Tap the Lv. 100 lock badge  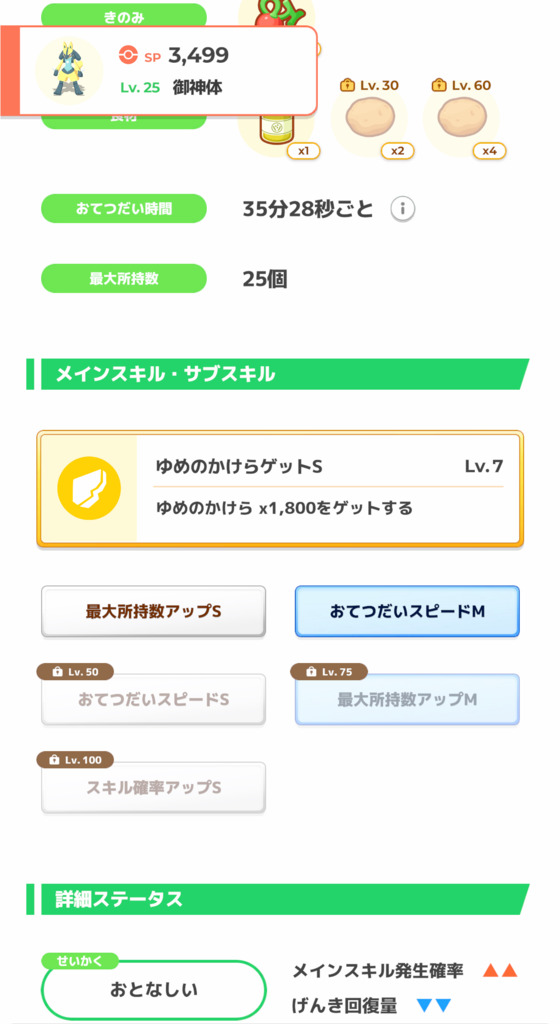point(76,760)
